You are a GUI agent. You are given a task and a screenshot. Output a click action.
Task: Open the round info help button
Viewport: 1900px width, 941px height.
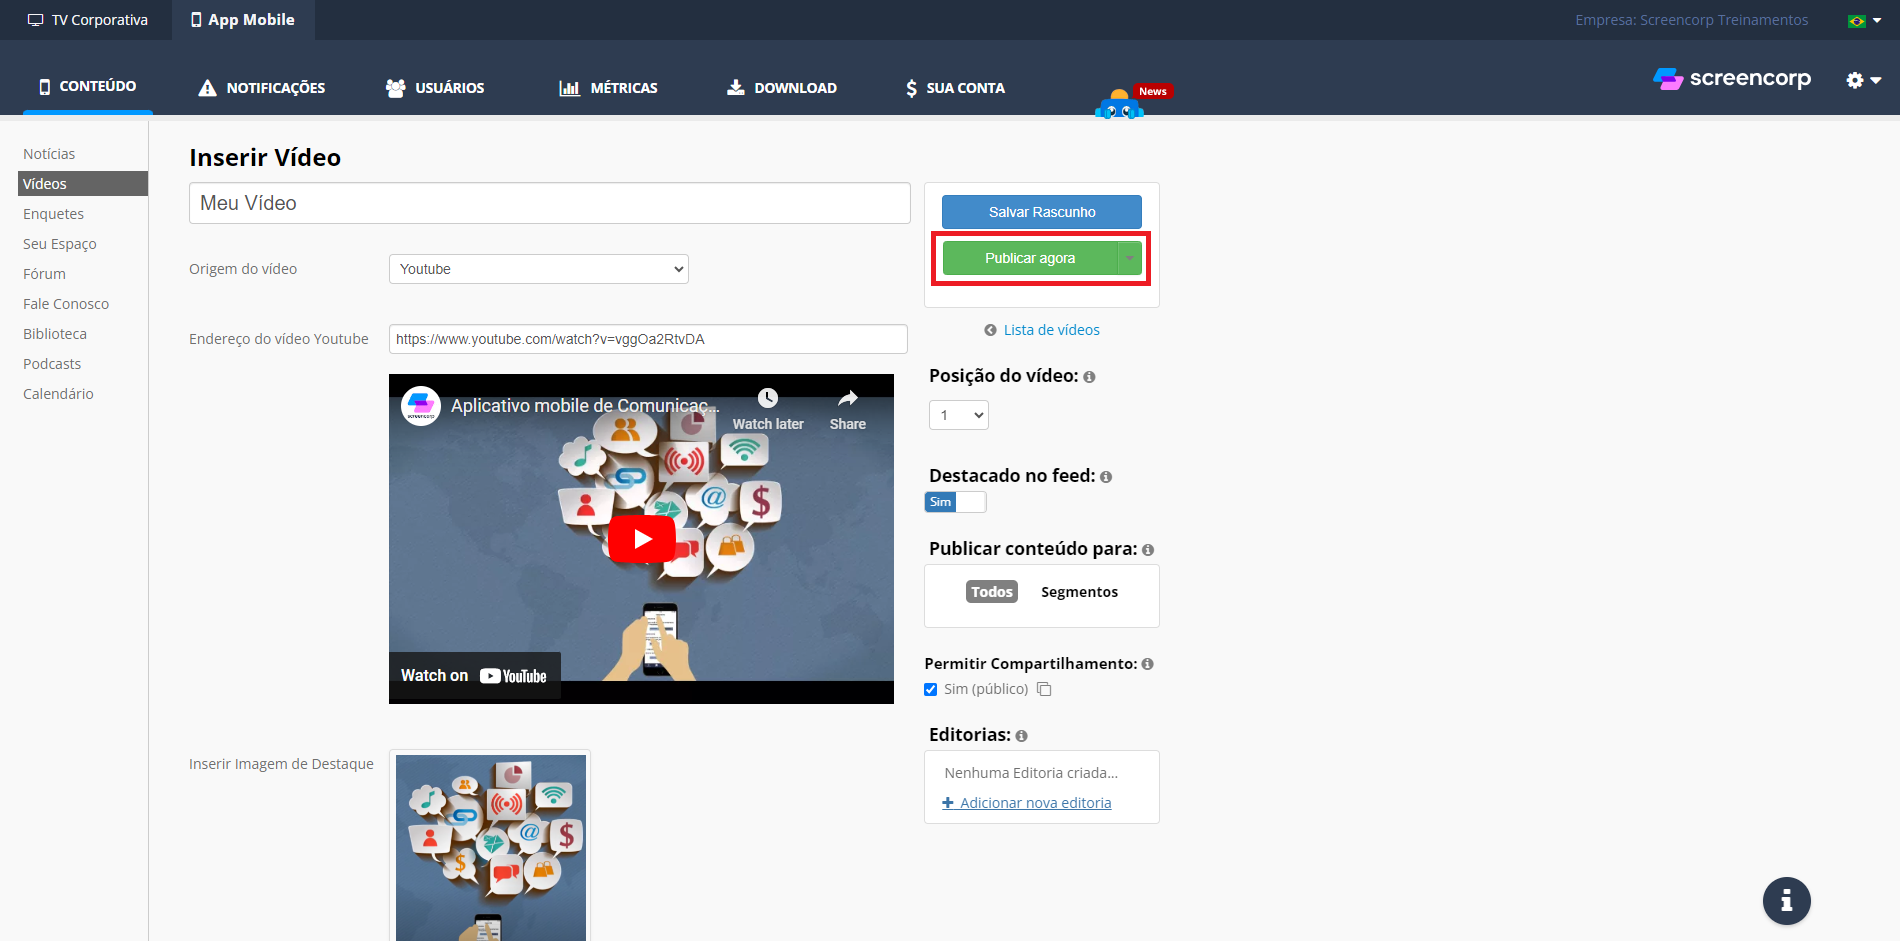[x=1787, y=901]
